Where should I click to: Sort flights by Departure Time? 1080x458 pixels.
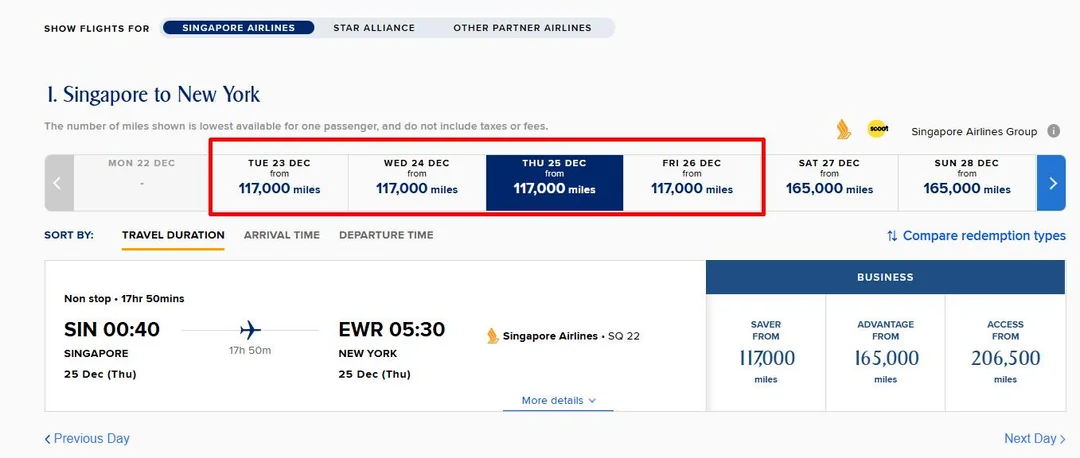pyautogui.click(x=386, y=235)
